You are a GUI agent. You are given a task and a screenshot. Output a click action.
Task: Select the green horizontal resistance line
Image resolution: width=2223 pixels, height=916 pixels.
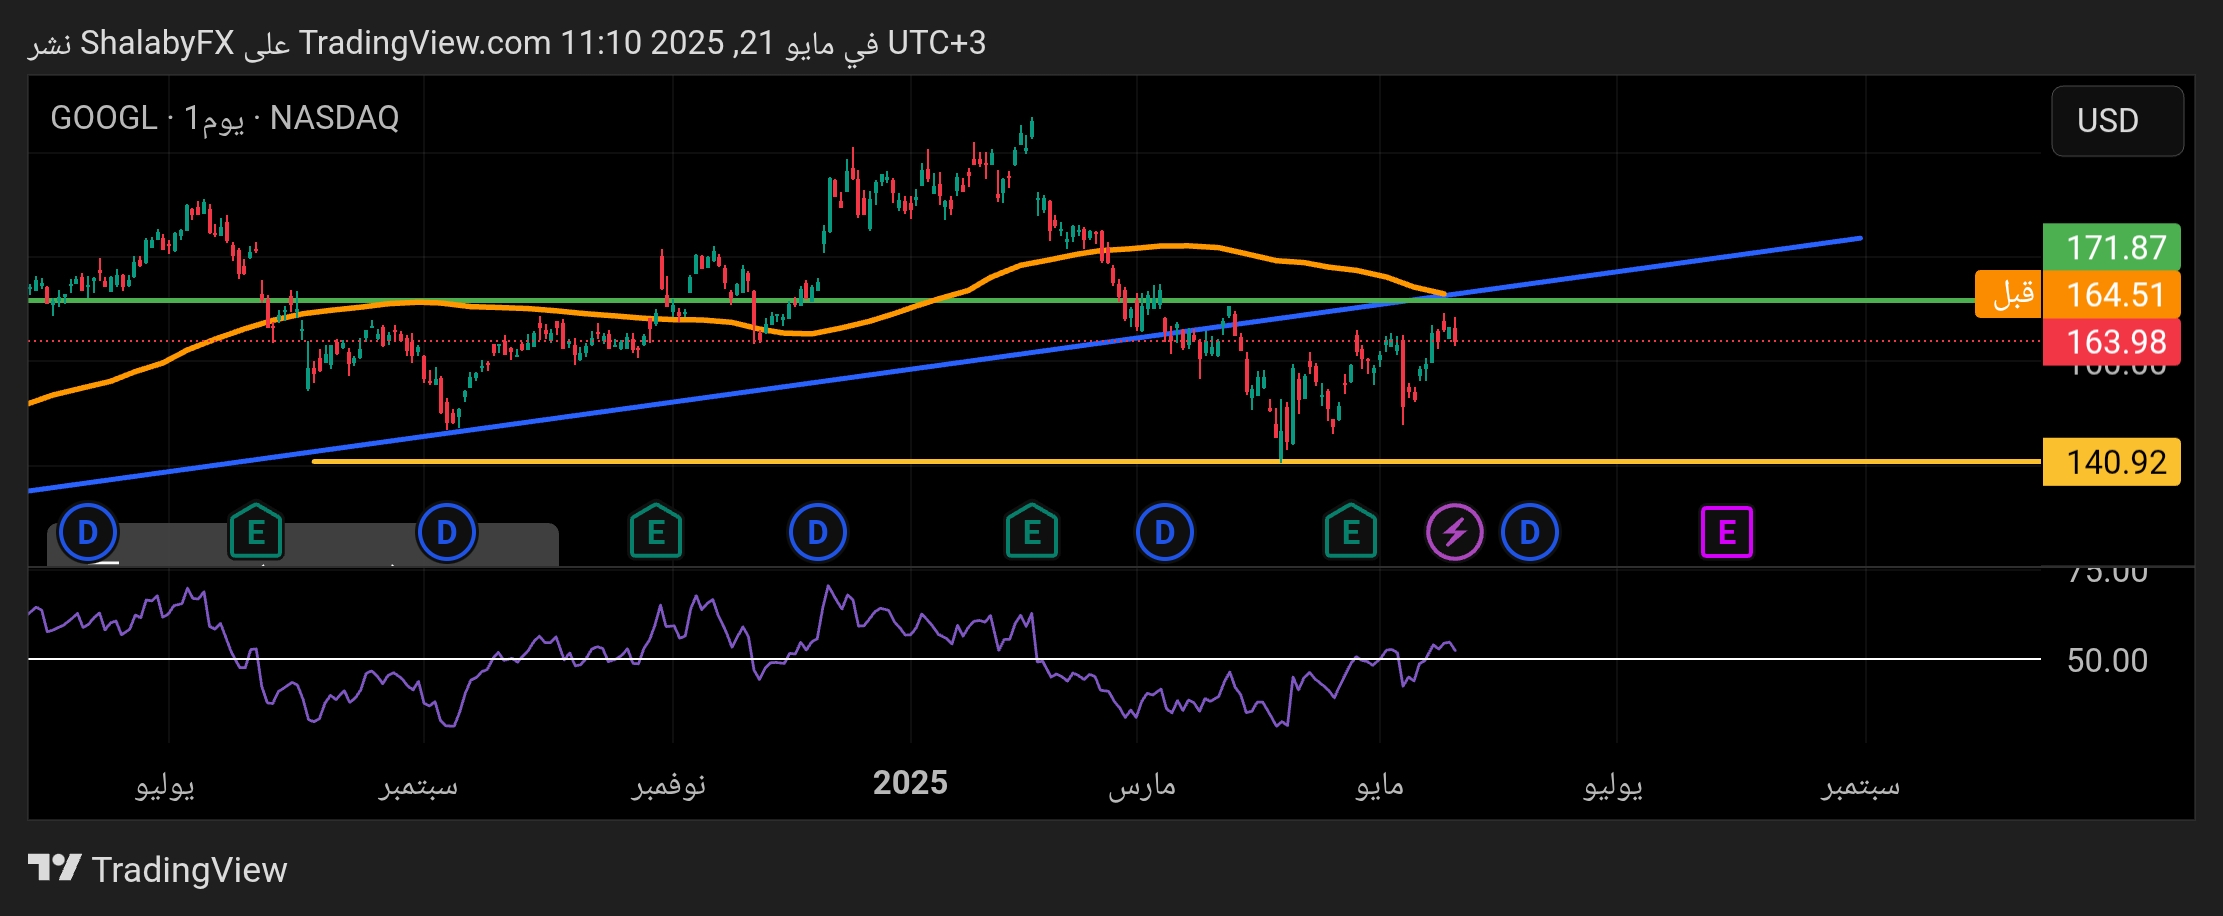point(1000,300)
